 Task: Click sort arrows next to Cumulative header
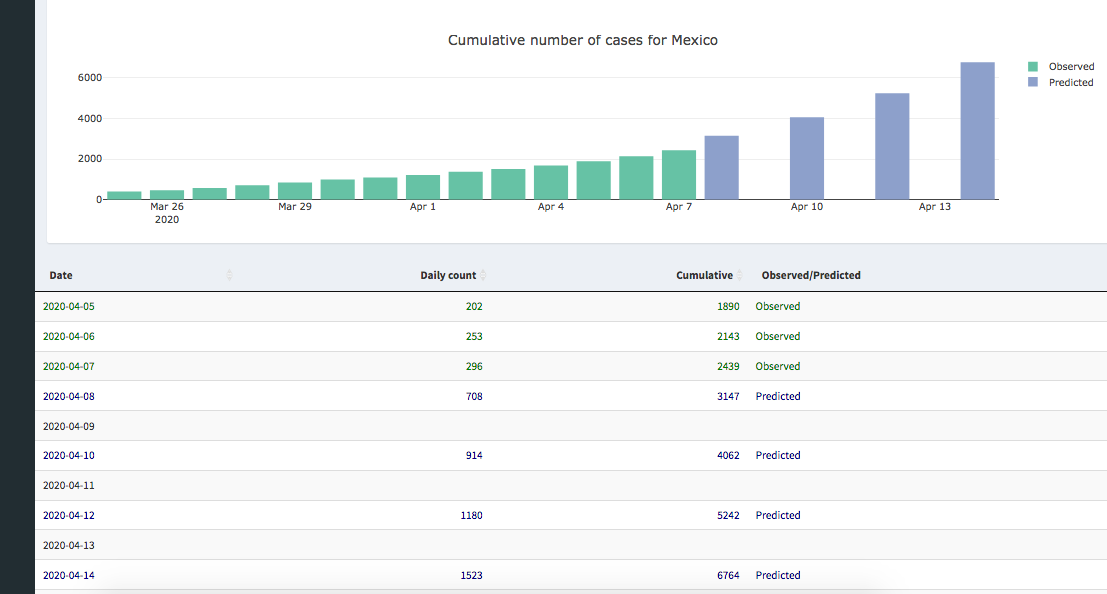click(740, 275)
